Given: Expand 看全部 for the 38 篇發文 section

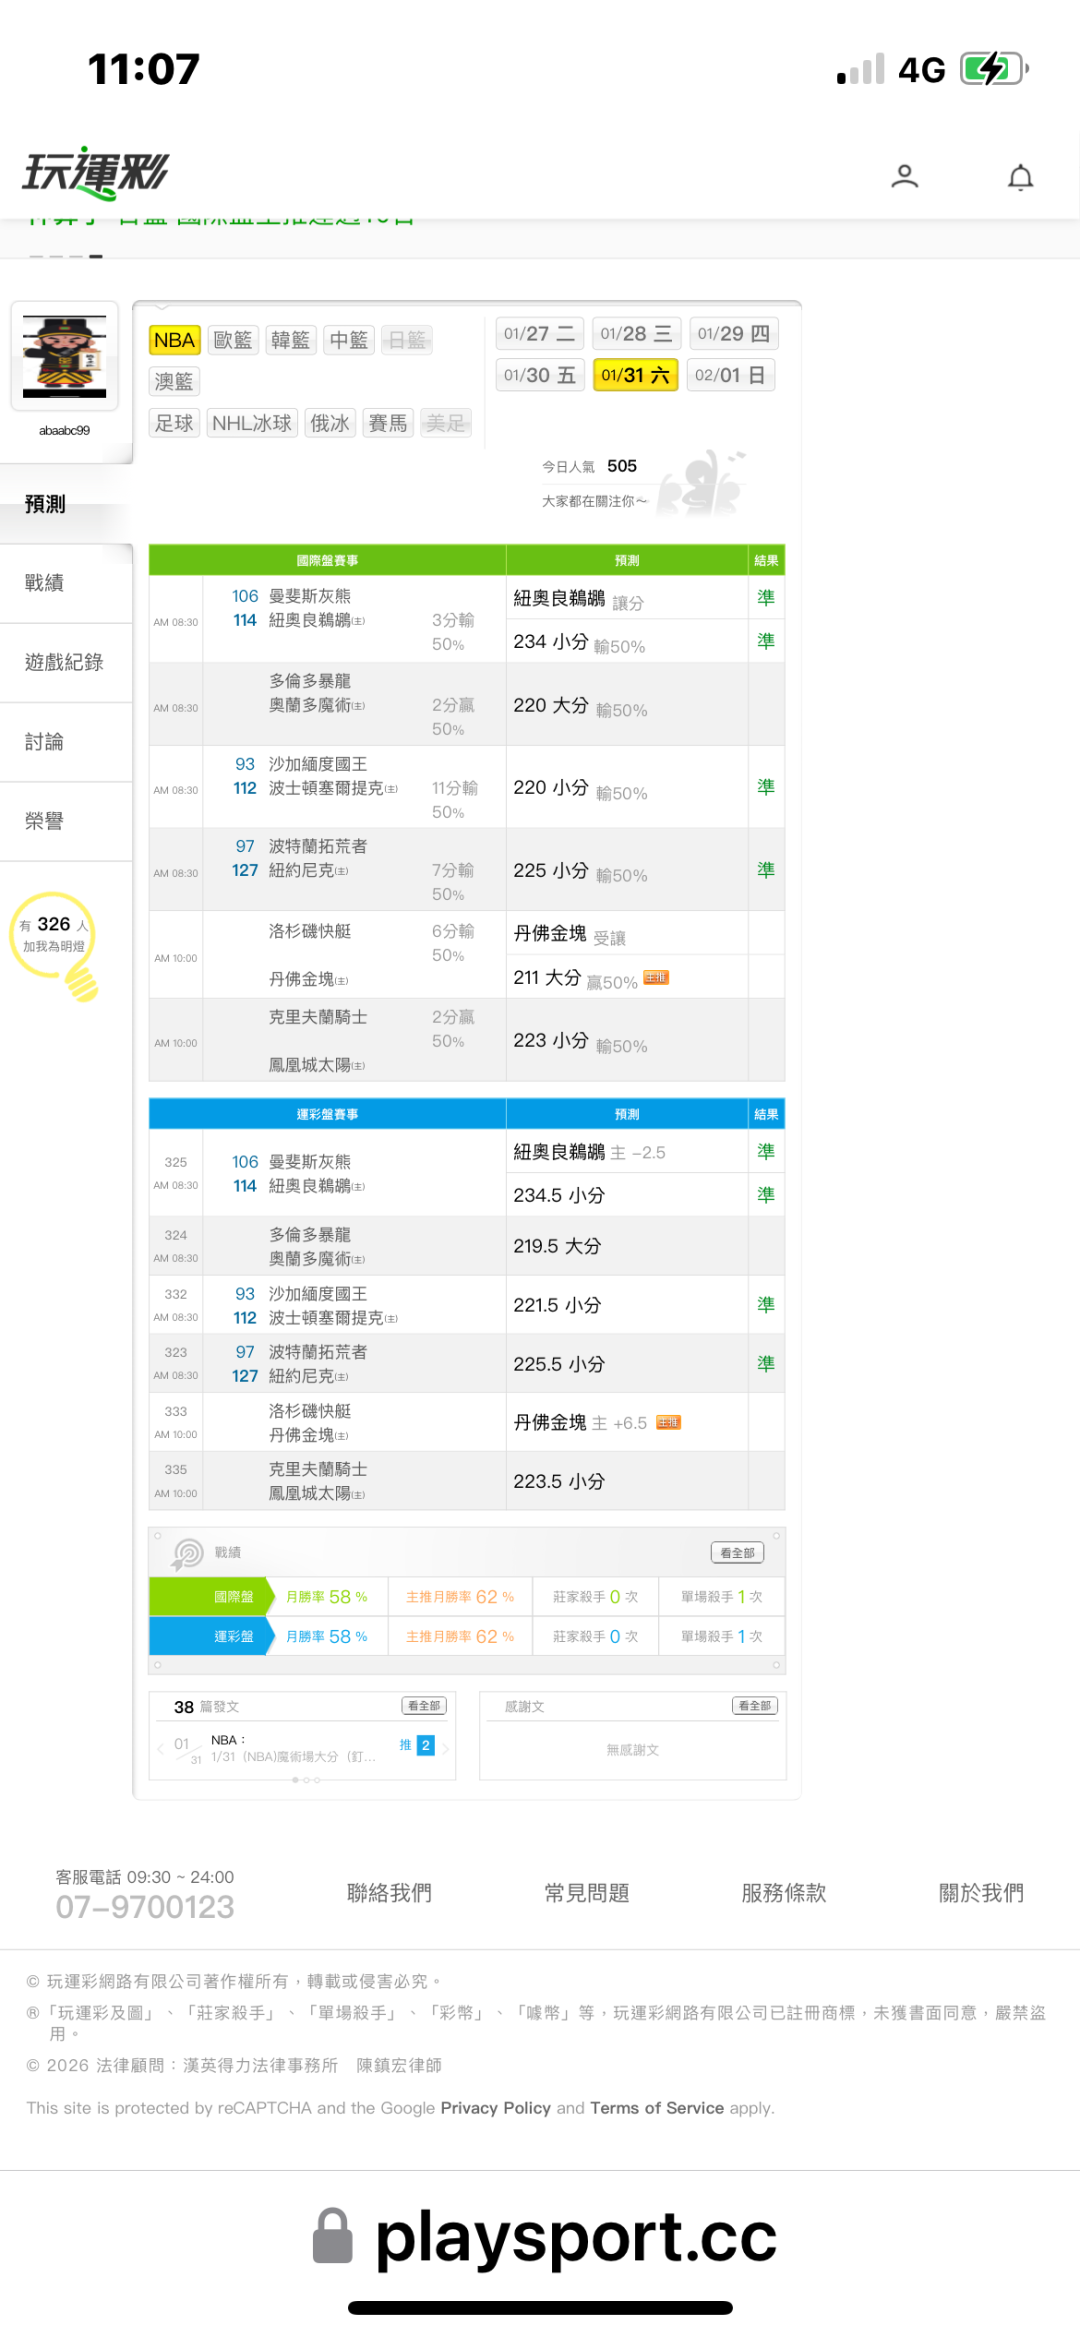Looking at the screenshot, I should pos(424,1706).
